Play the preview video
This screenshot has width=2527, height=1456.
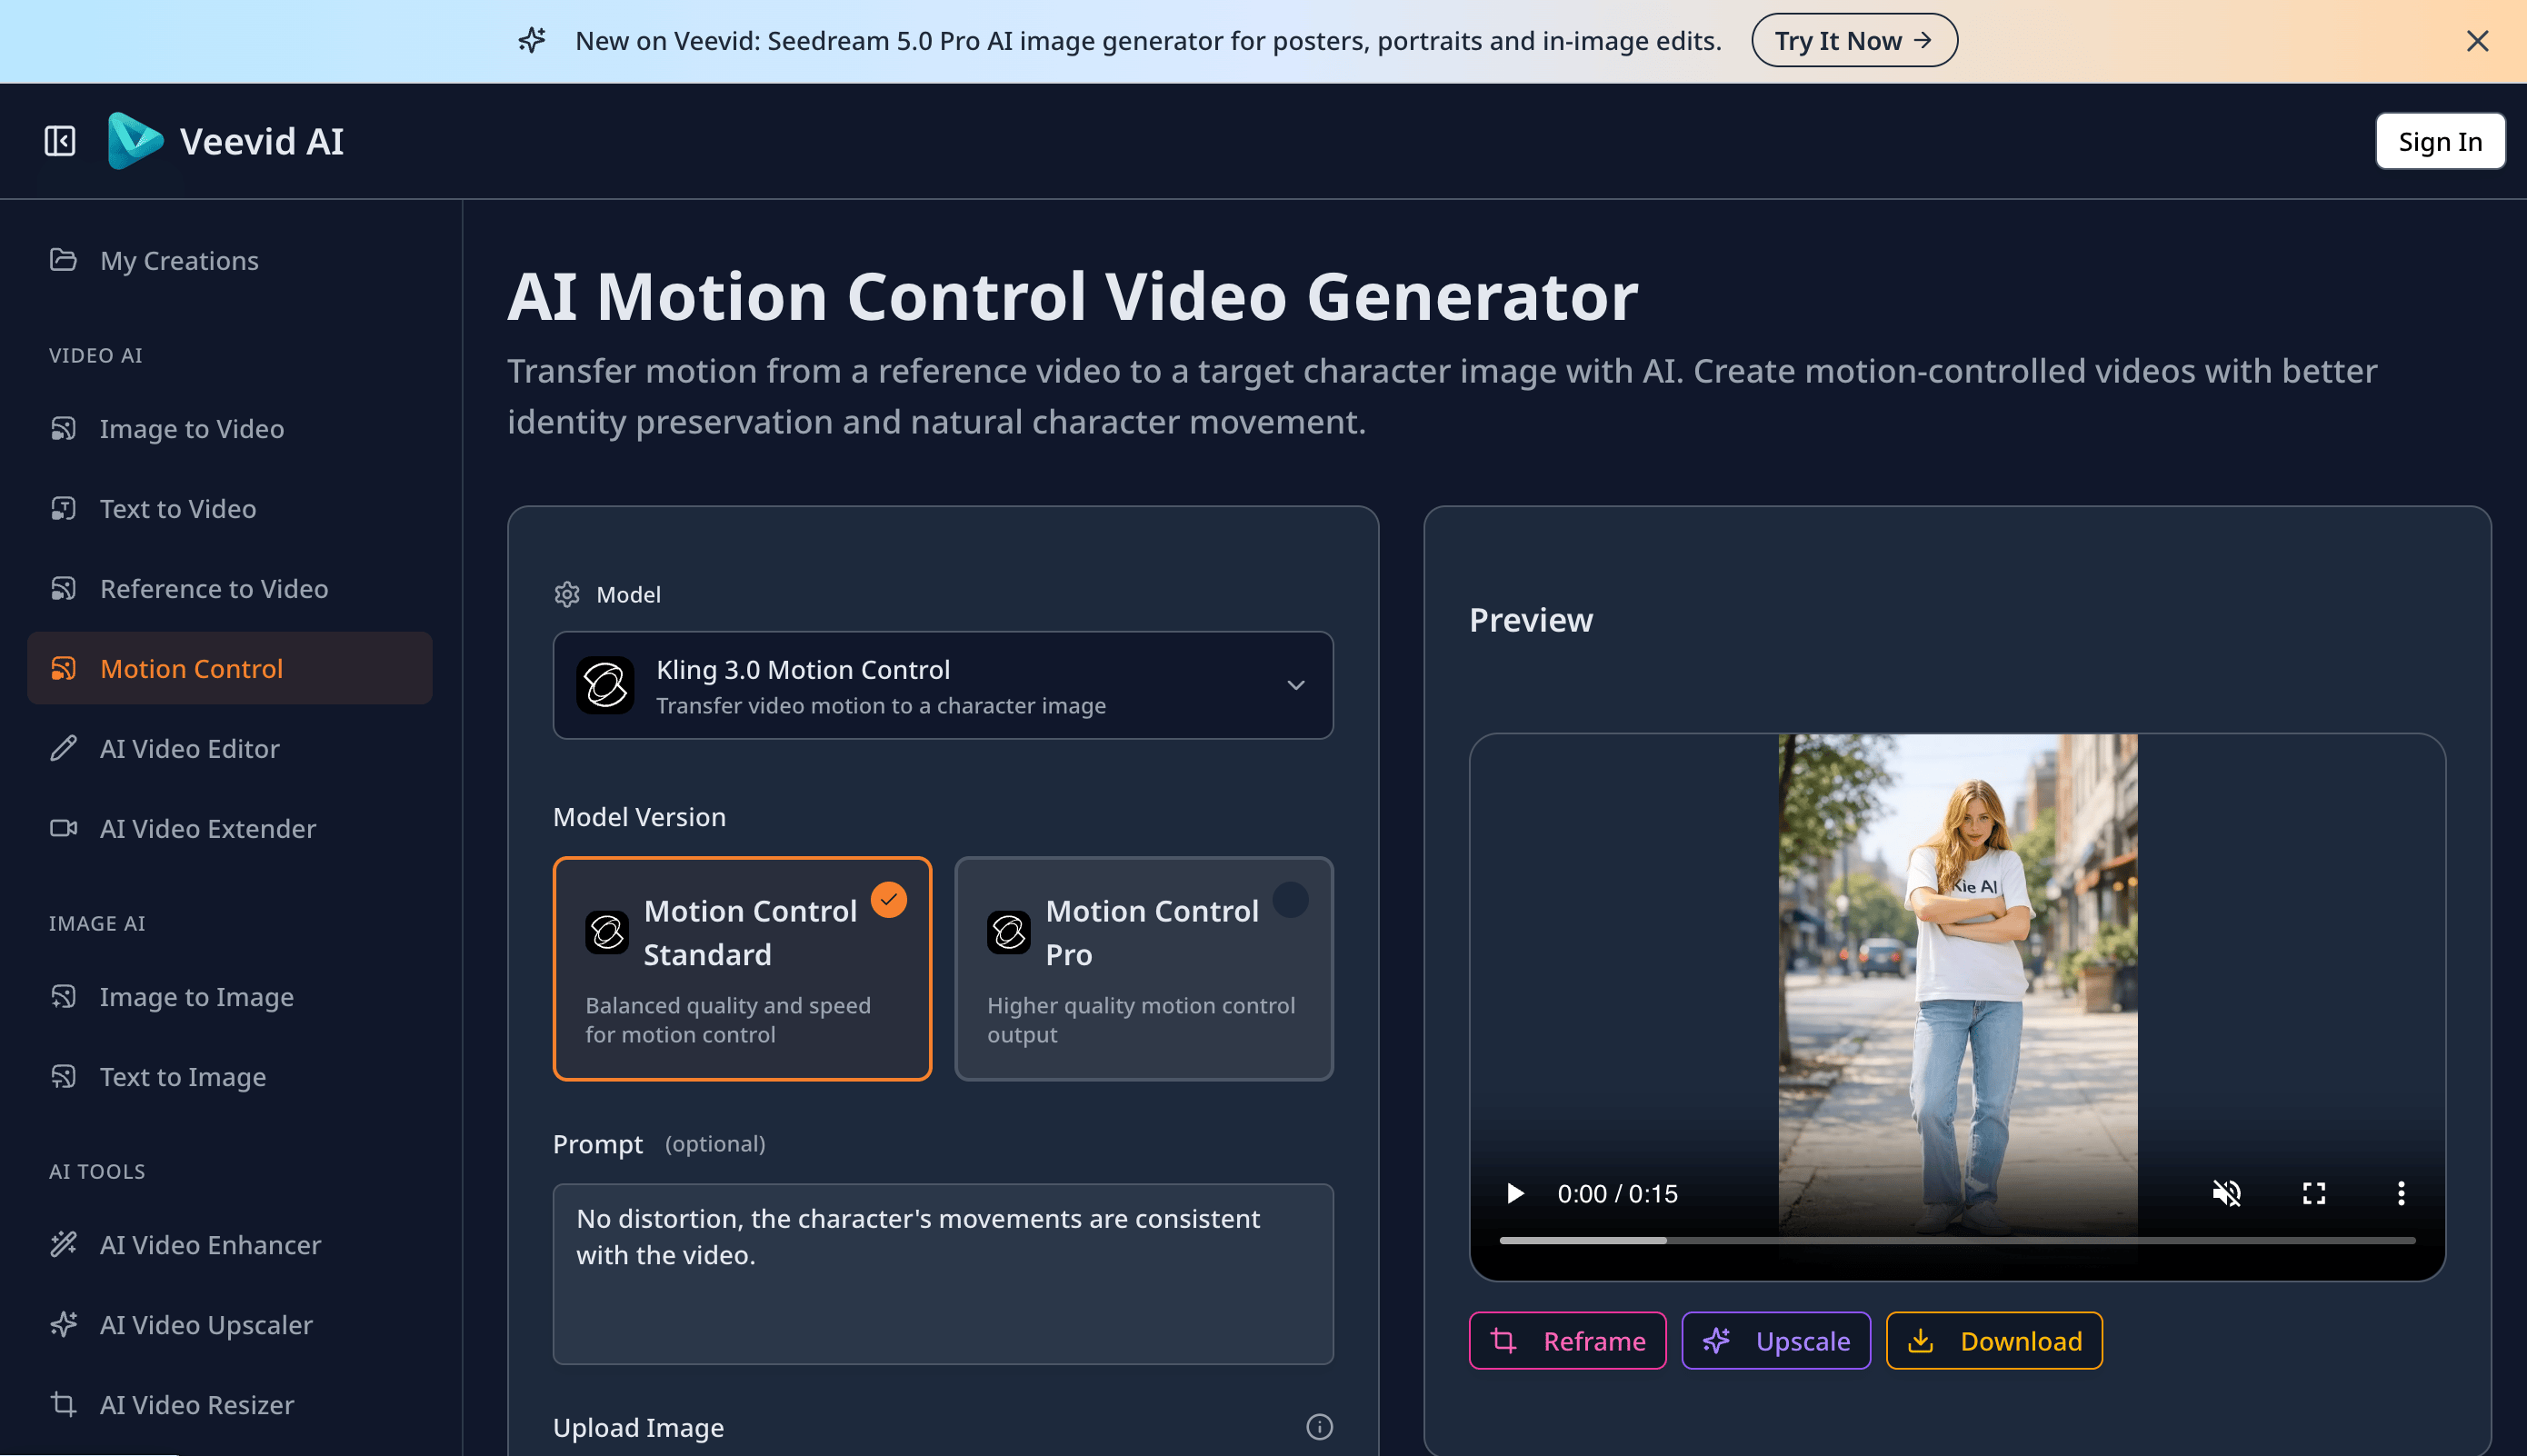click(x=1515, y=1193)
